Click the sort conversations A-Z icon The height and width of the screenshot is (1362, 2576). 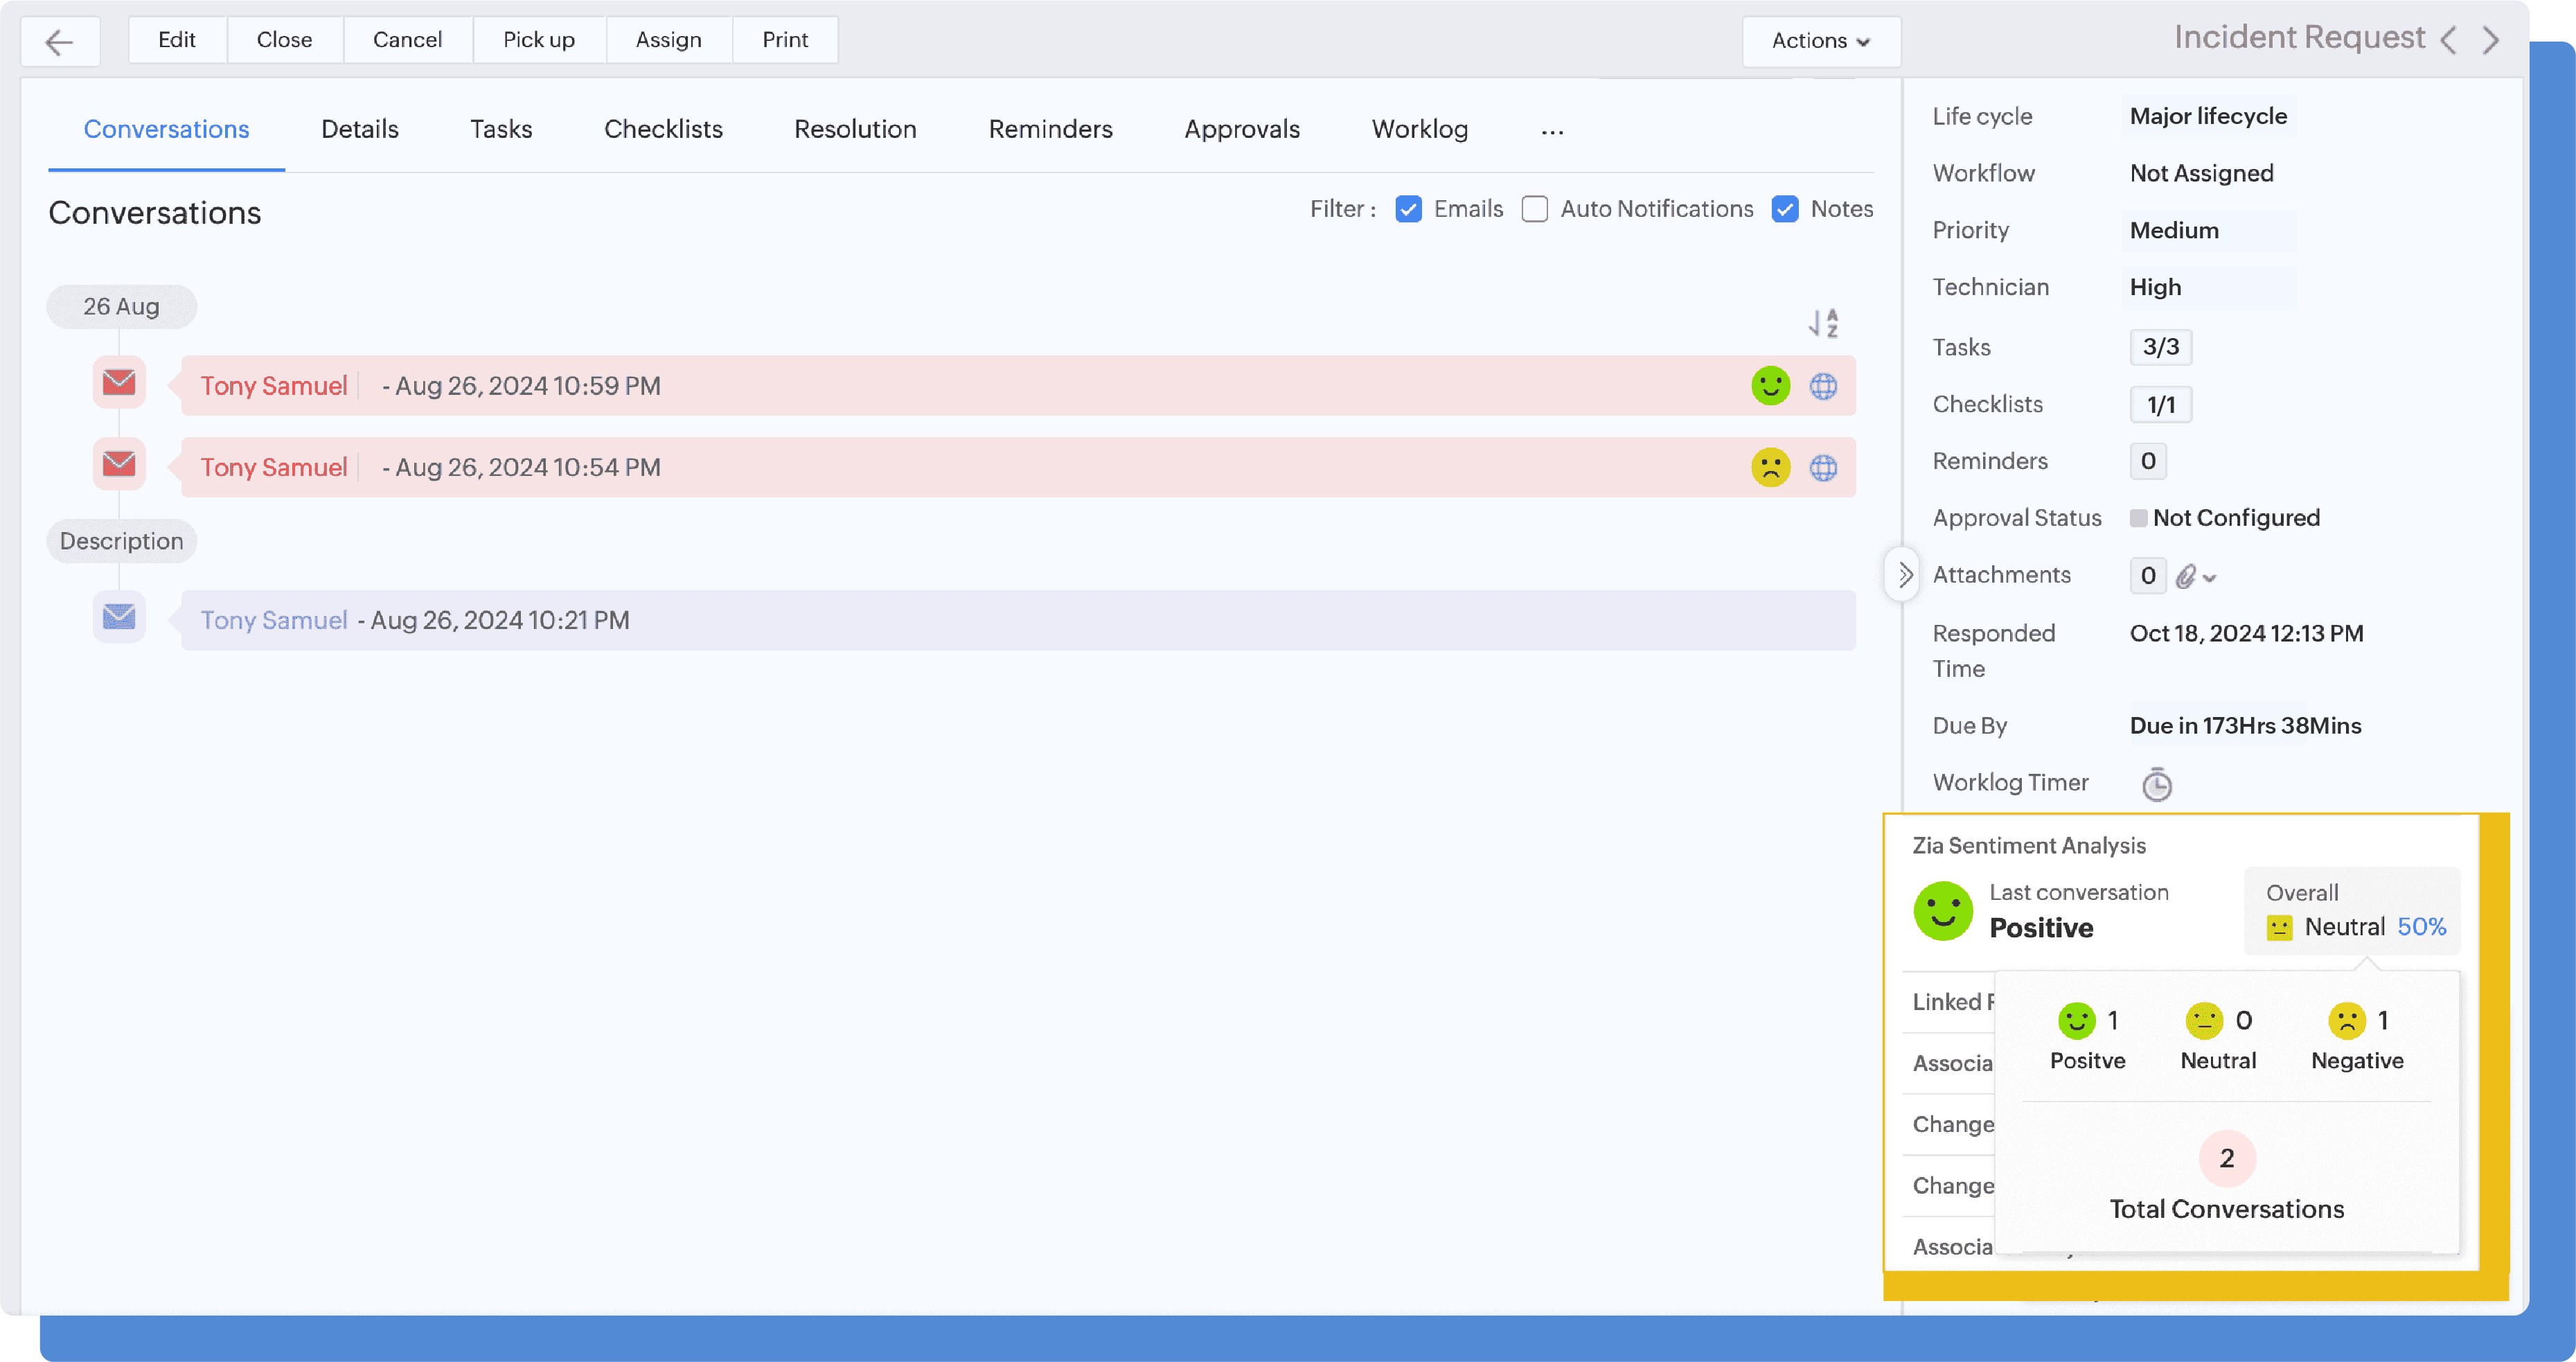(1823, 323)
